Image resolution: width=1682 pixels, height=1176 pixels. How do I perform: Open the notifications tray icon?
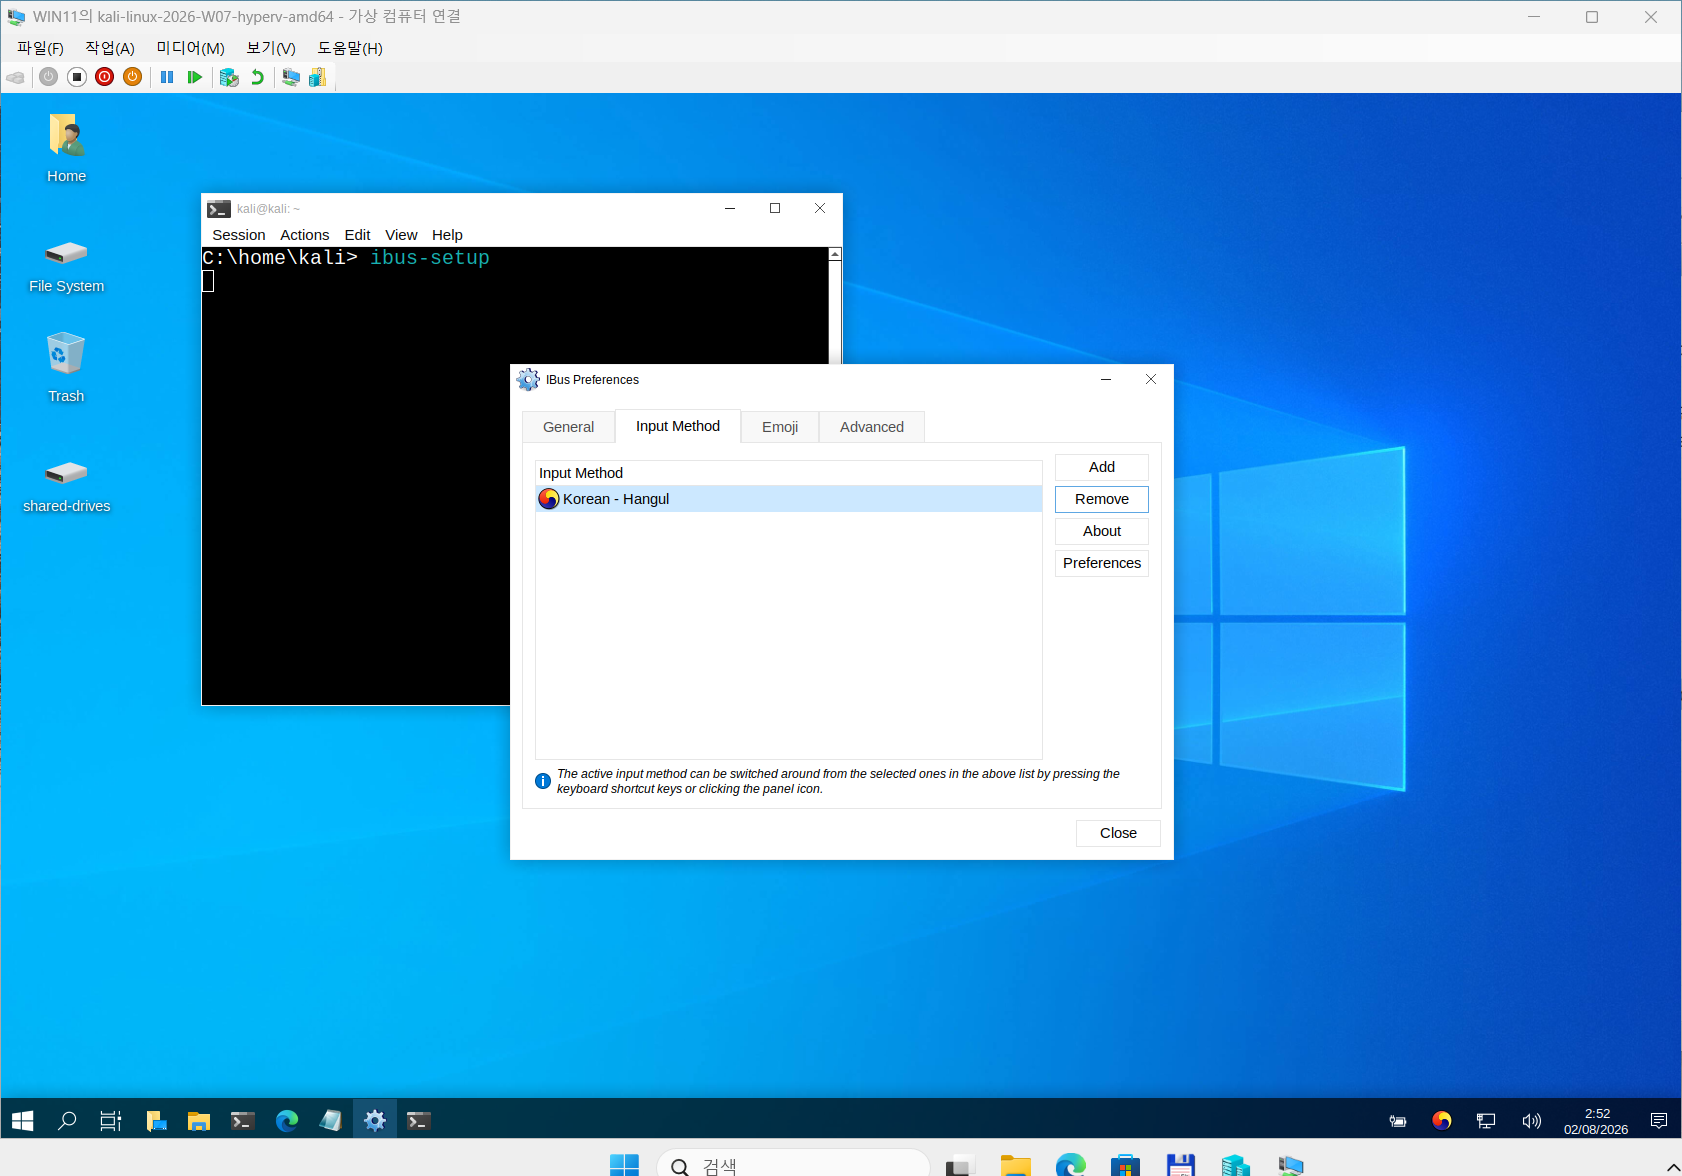(x=1659, y=1121)
